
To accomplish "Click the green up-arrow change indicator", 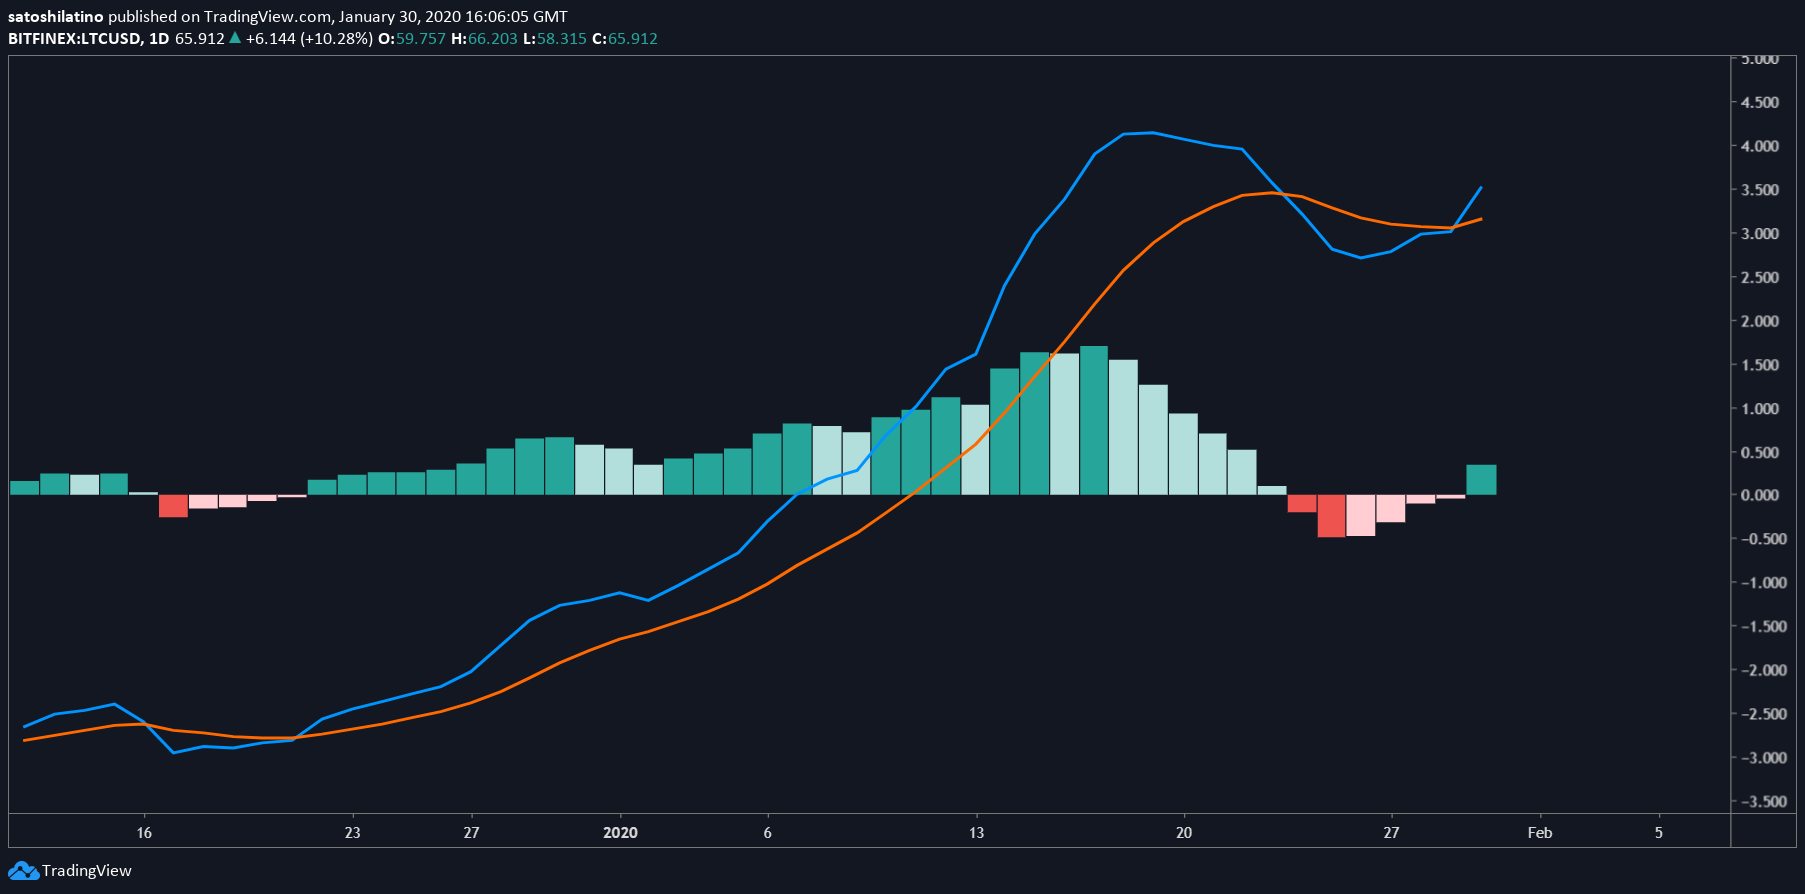I will click(235, 38).
